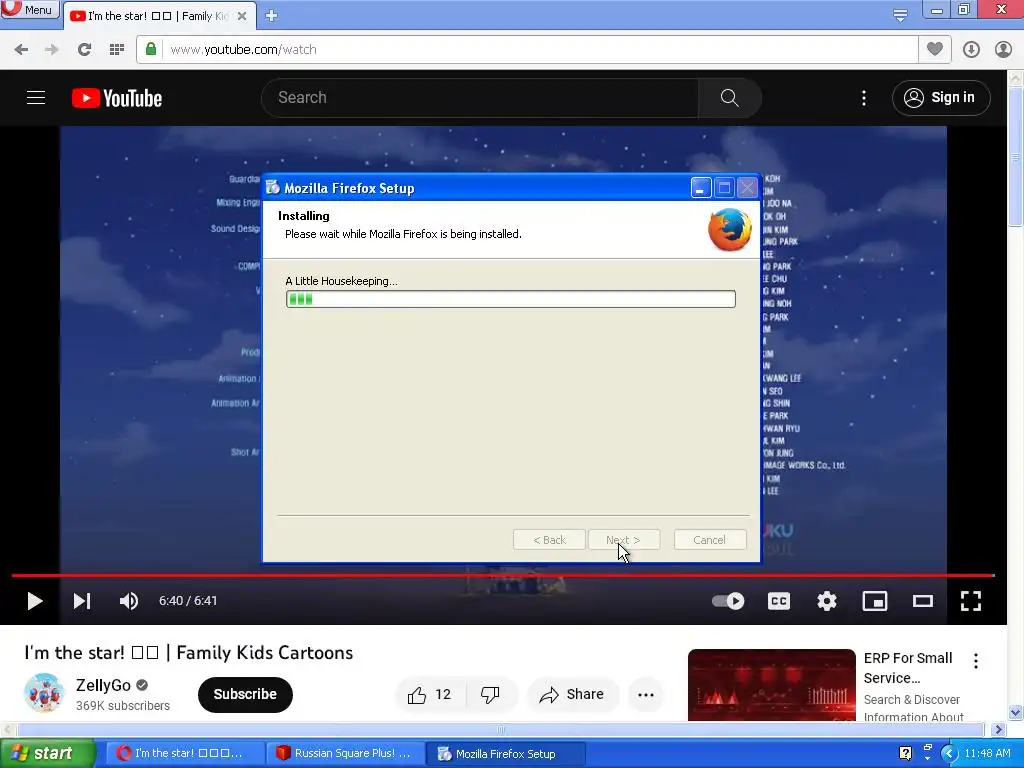
Task: Open the ad options three-dot menu
Action: pos(976,661)
